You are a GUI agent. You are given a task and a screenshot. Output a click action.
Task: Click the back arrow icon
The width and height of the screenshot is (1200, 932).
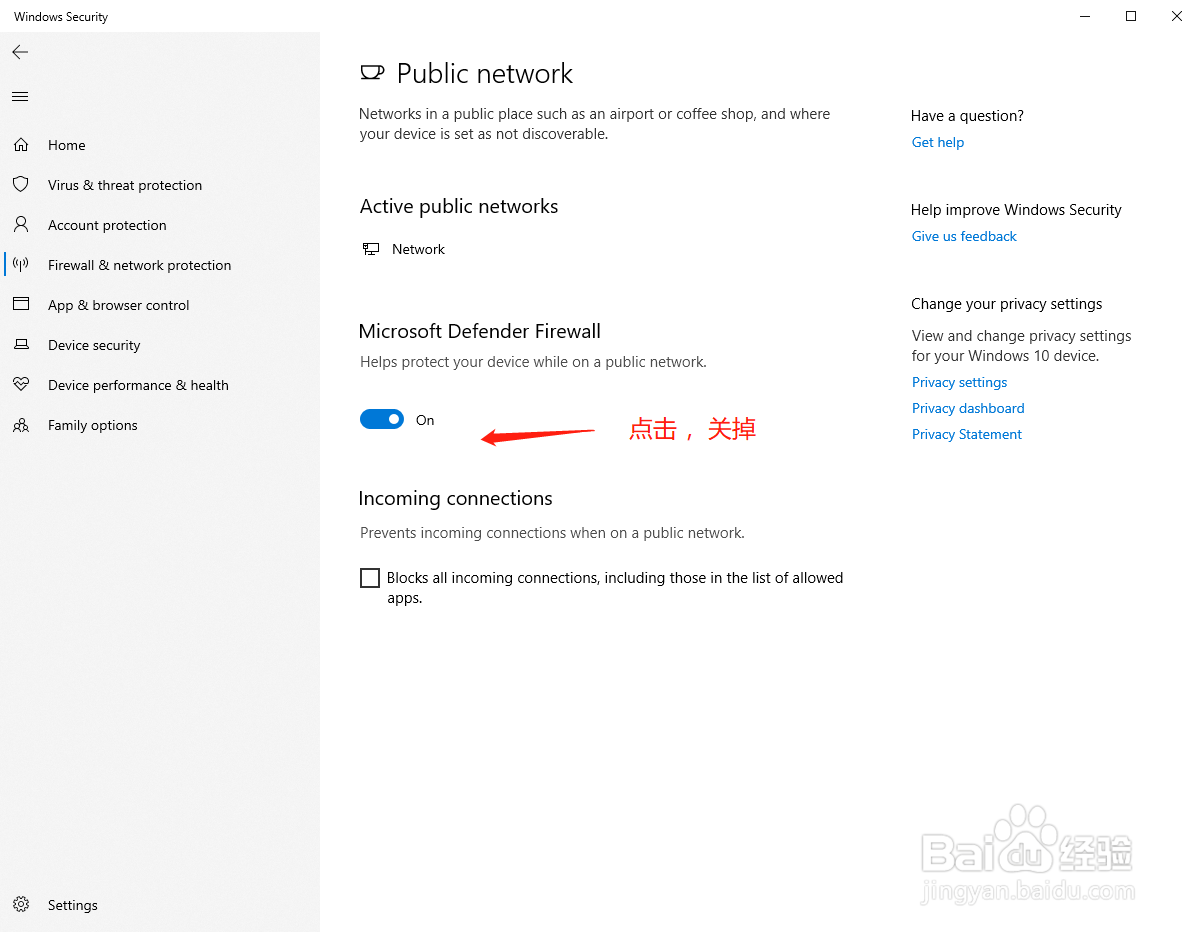[20, 52]
